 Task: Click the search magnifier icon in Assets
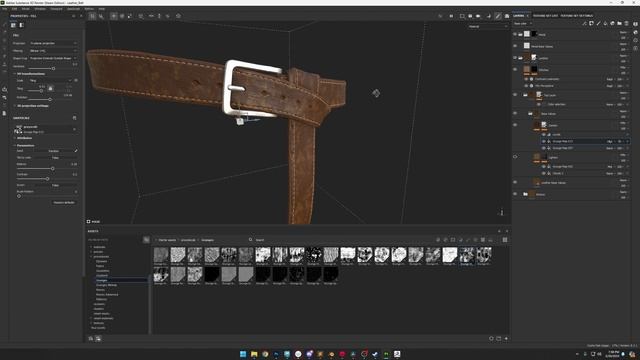coord(251,240)
